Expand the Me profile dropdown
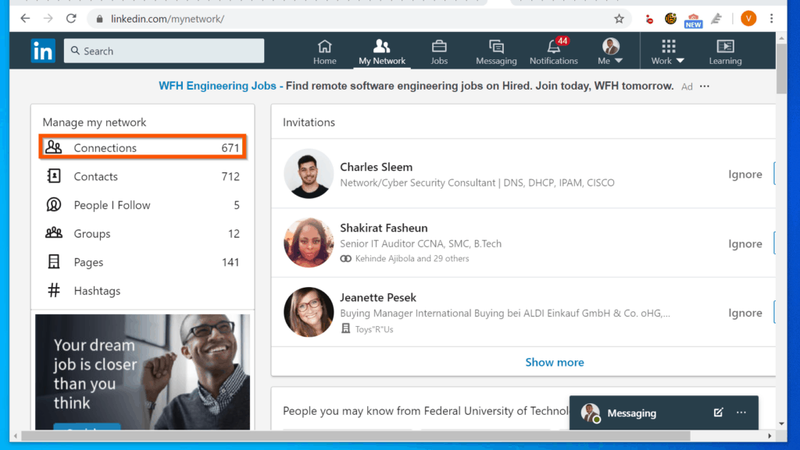 (610, 52)
